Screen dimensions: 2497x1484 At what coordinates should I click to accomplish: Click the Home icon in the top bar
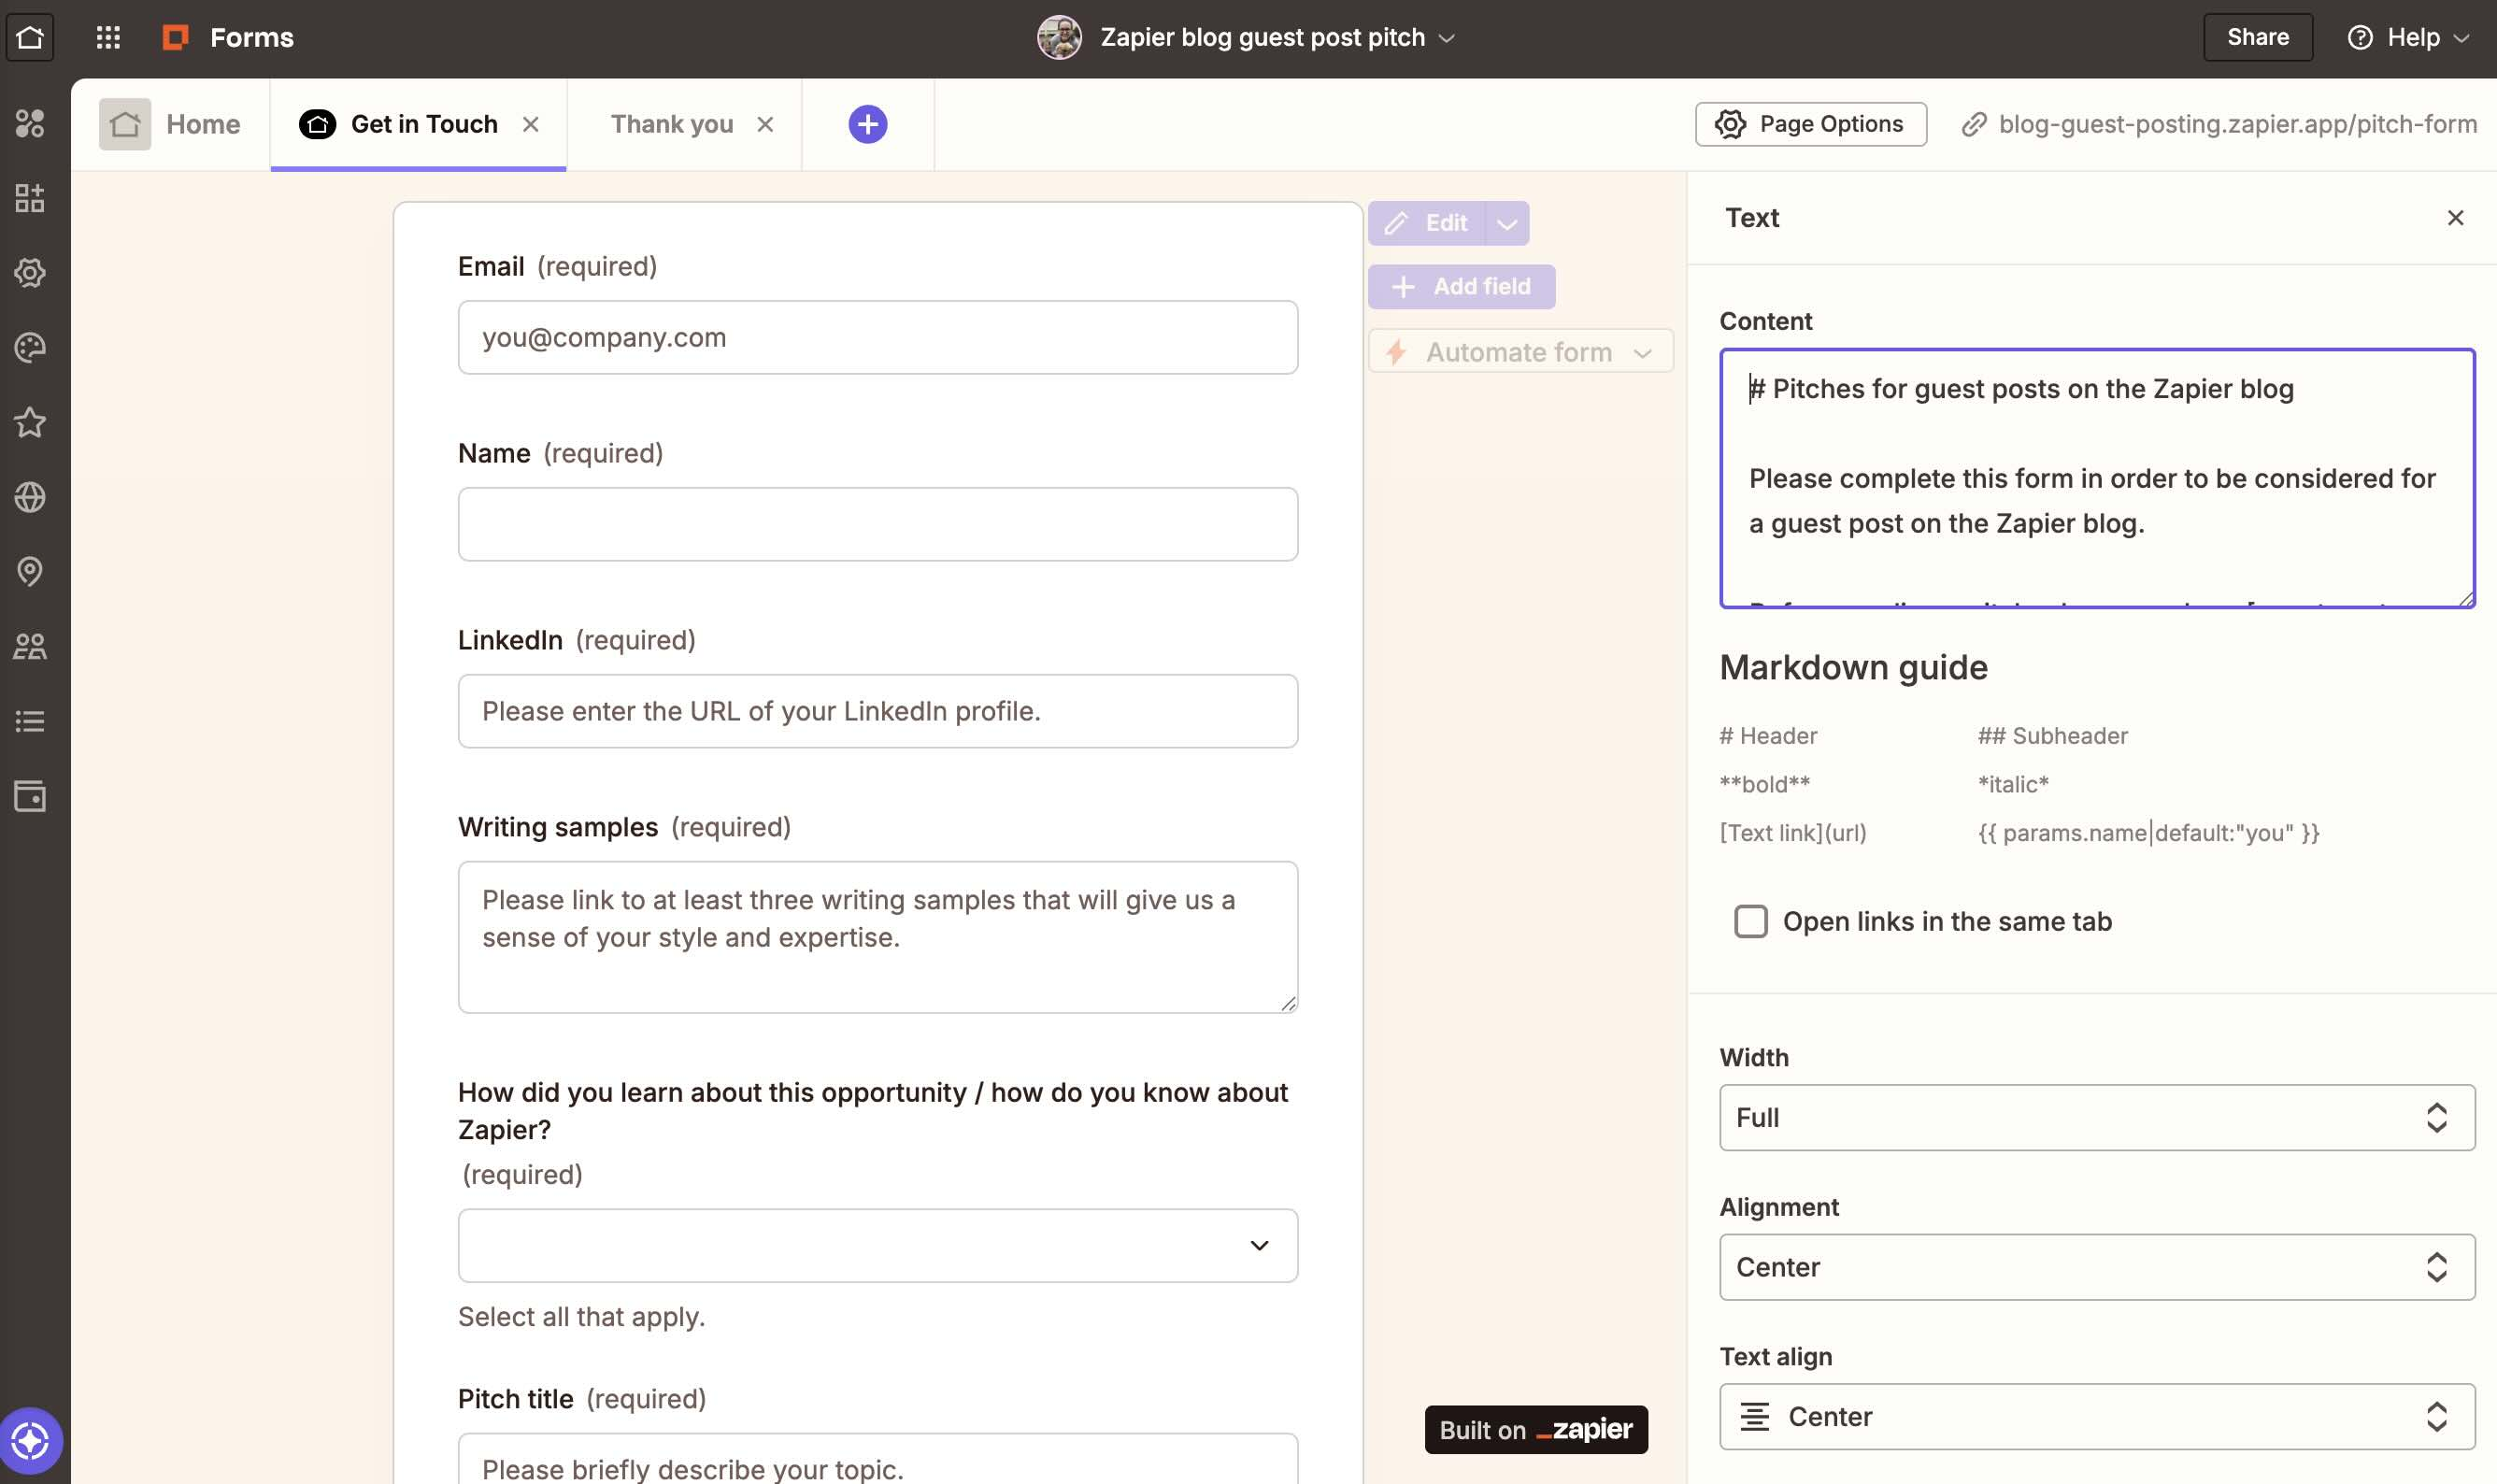pyautogui.click(x=30, y=36)
